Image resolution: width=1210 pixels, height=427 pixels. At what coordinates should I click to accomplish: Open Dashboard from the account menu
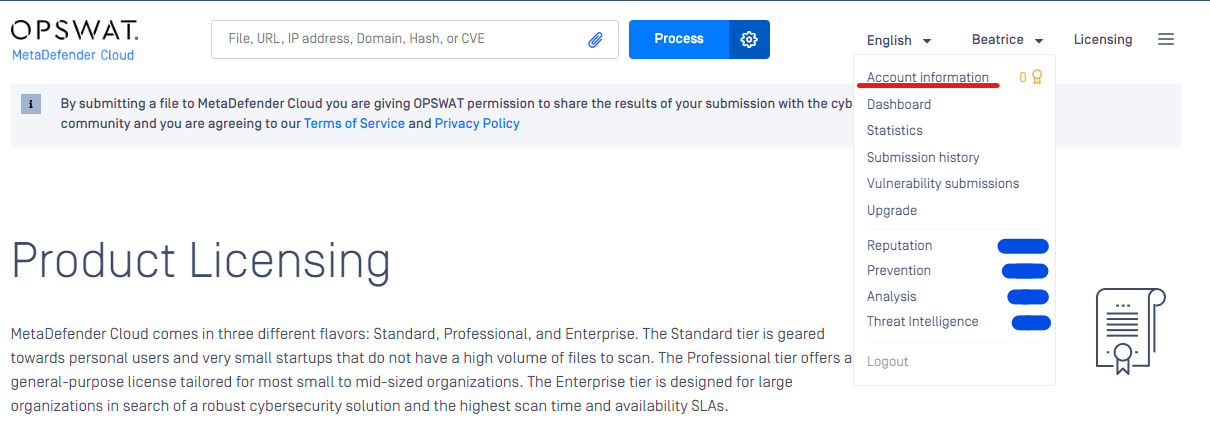pyautogui.click(x=899, y=104)
